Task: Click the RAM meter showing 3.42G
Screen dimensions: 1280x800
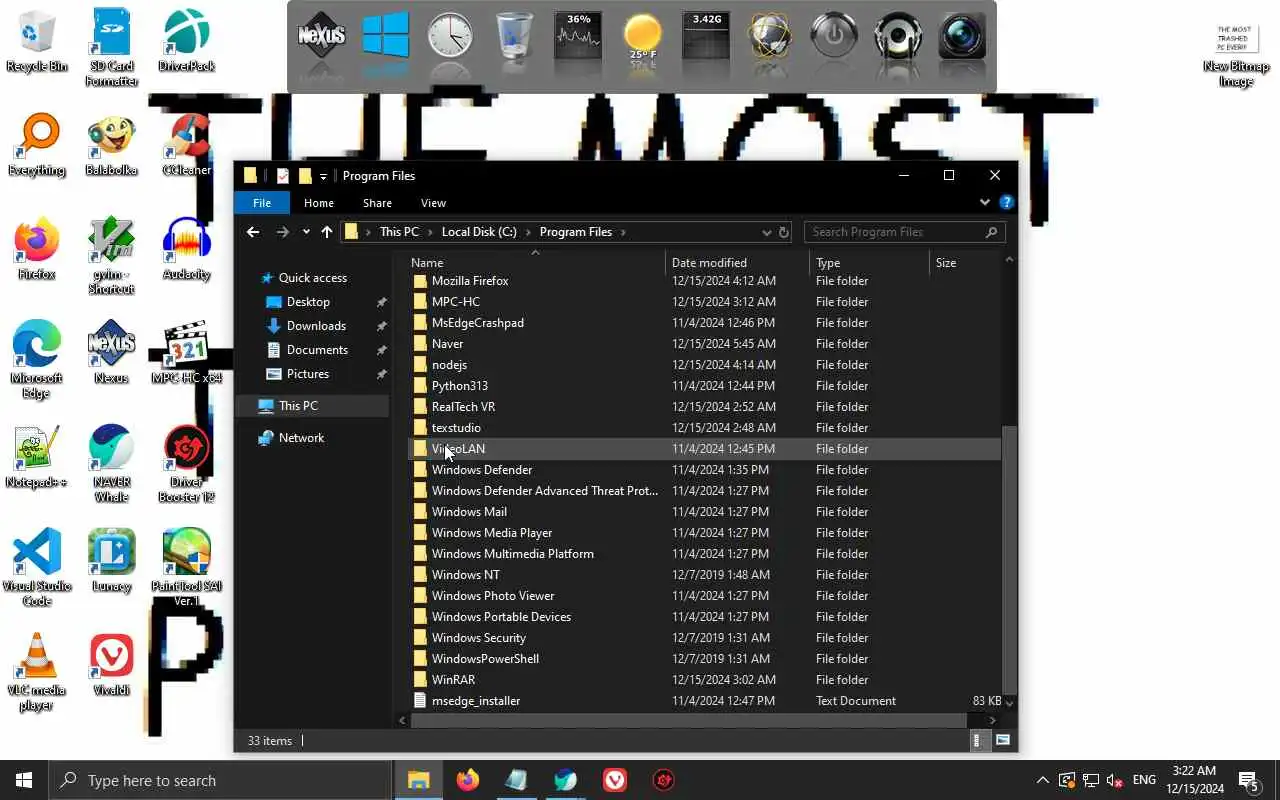Action: coord(706,37)
